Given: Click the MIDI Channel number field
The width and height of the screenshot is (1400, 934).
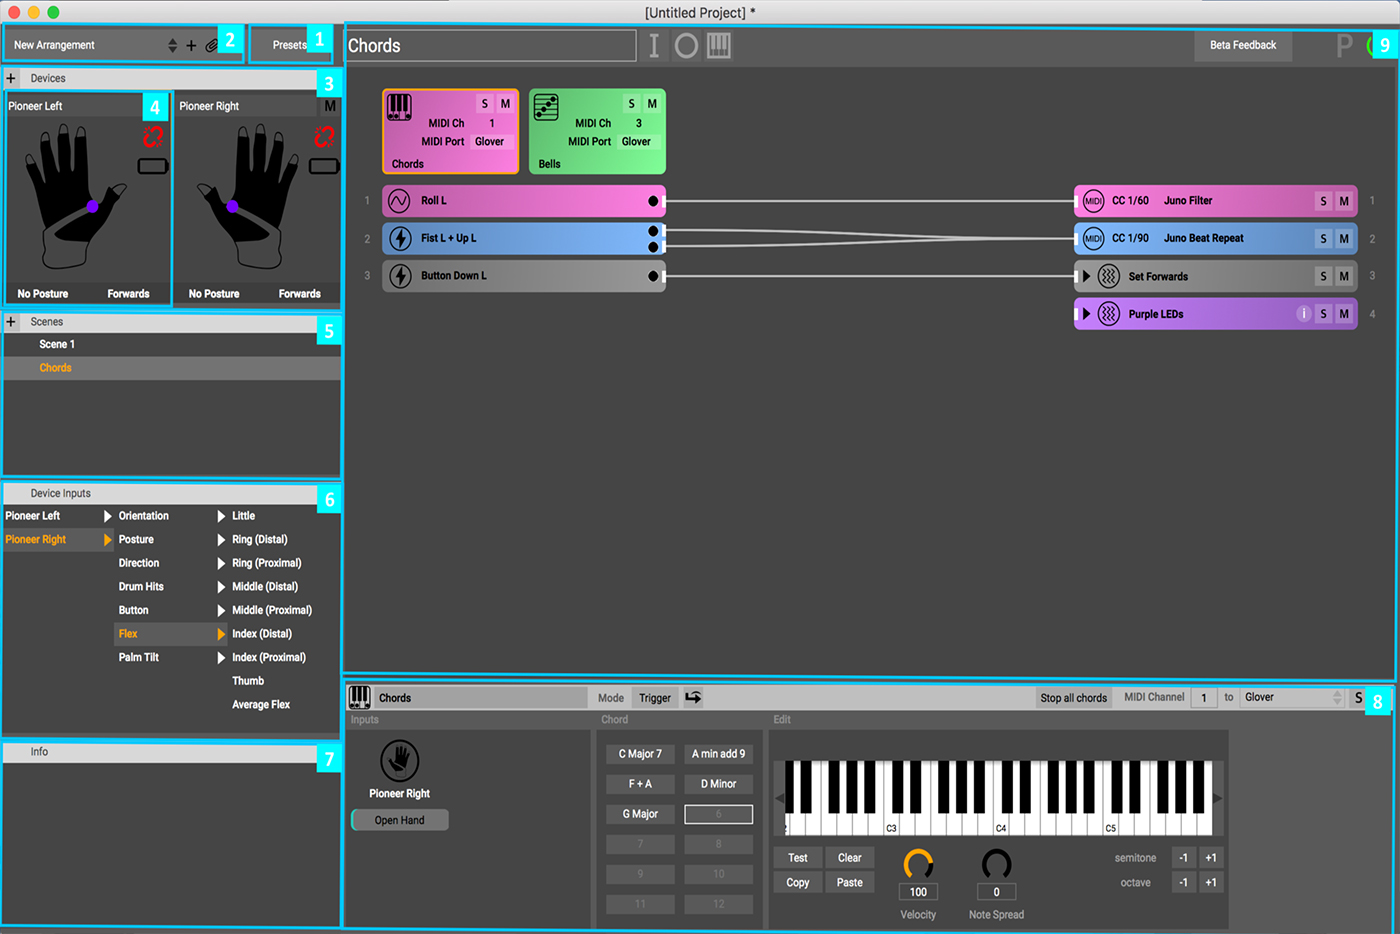Looking at the screenshot, I should [1204, 697].
